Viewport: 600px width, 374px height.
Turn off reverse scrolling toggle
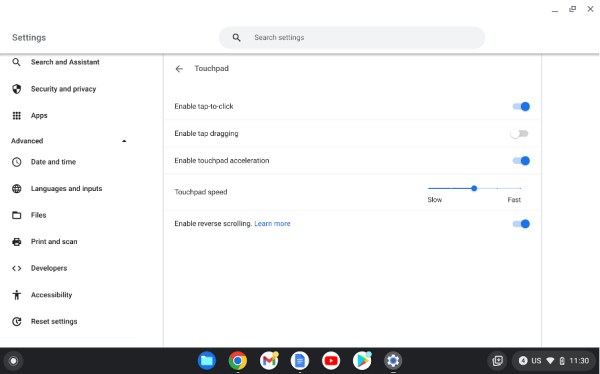tap(521, 224)
